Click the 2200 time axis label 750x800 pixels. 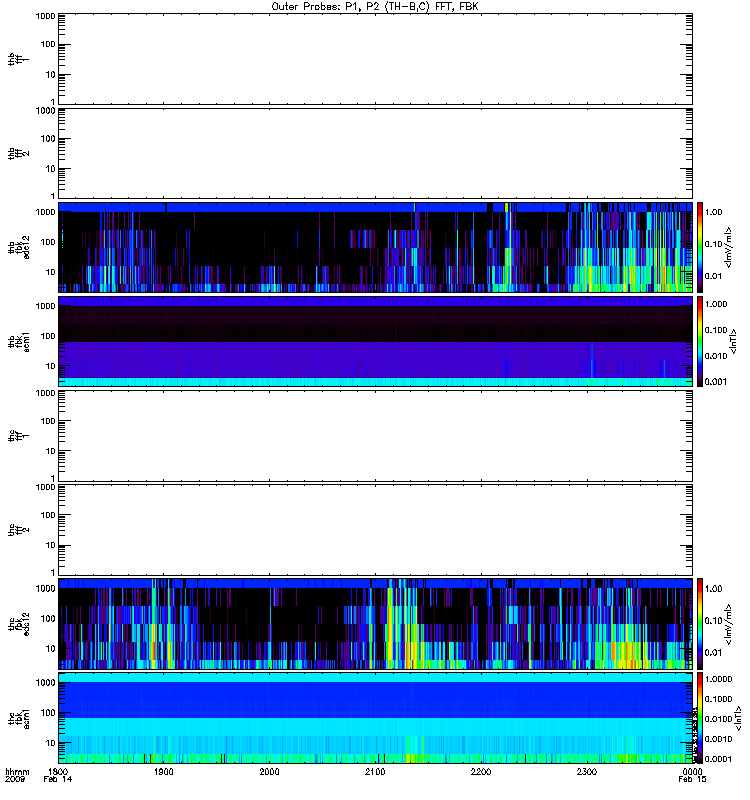[x=481, y=771]
